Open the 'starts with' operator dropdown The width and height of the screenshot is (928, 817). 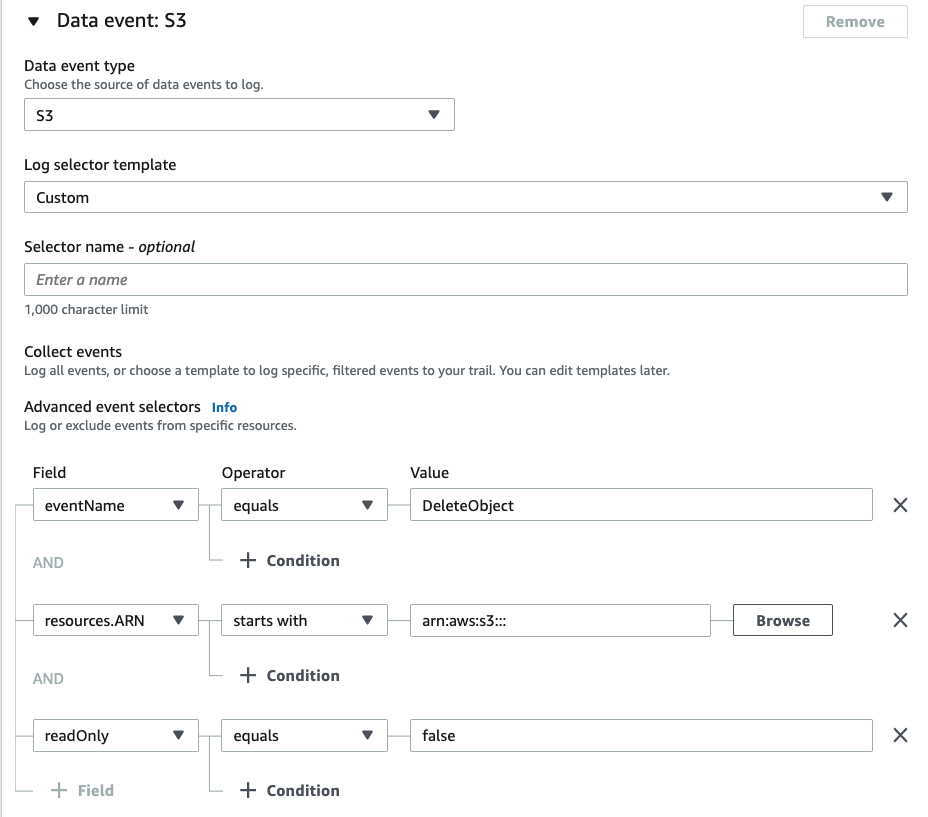tap(304, 620)
